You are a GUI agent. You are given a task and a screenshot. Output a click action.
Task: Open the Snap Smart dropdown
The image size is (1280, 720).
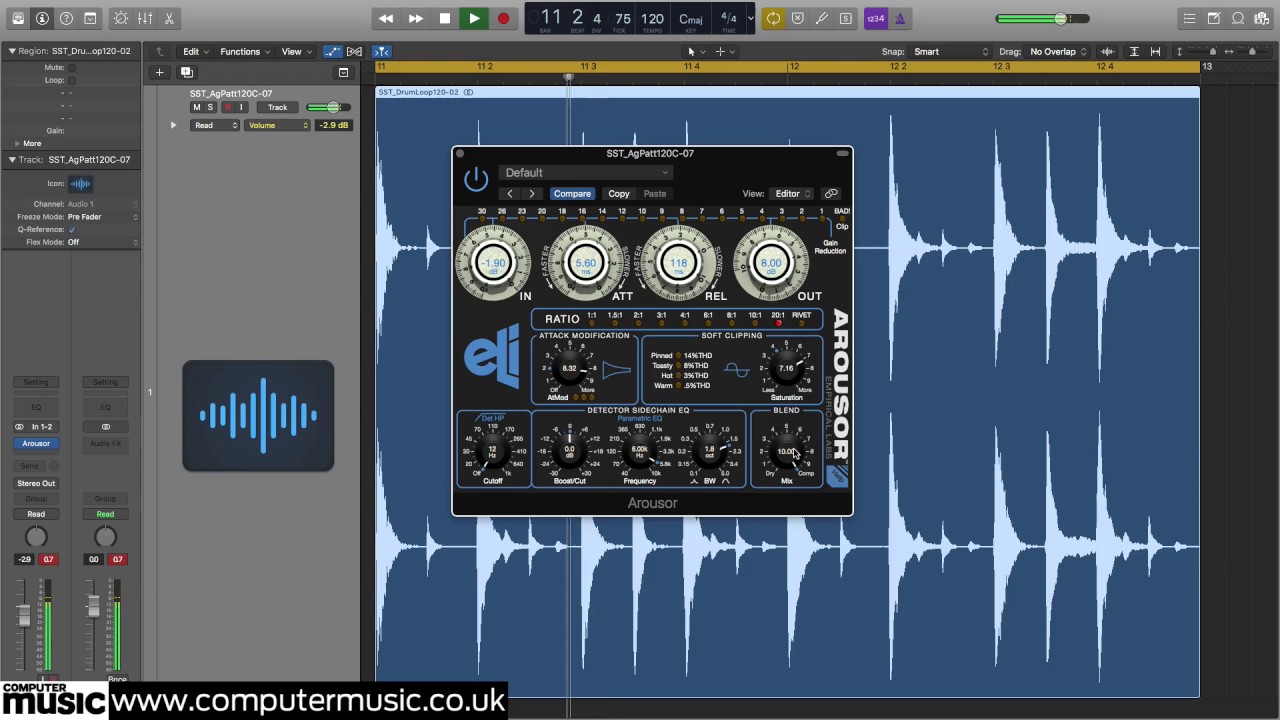click(951, 51)
